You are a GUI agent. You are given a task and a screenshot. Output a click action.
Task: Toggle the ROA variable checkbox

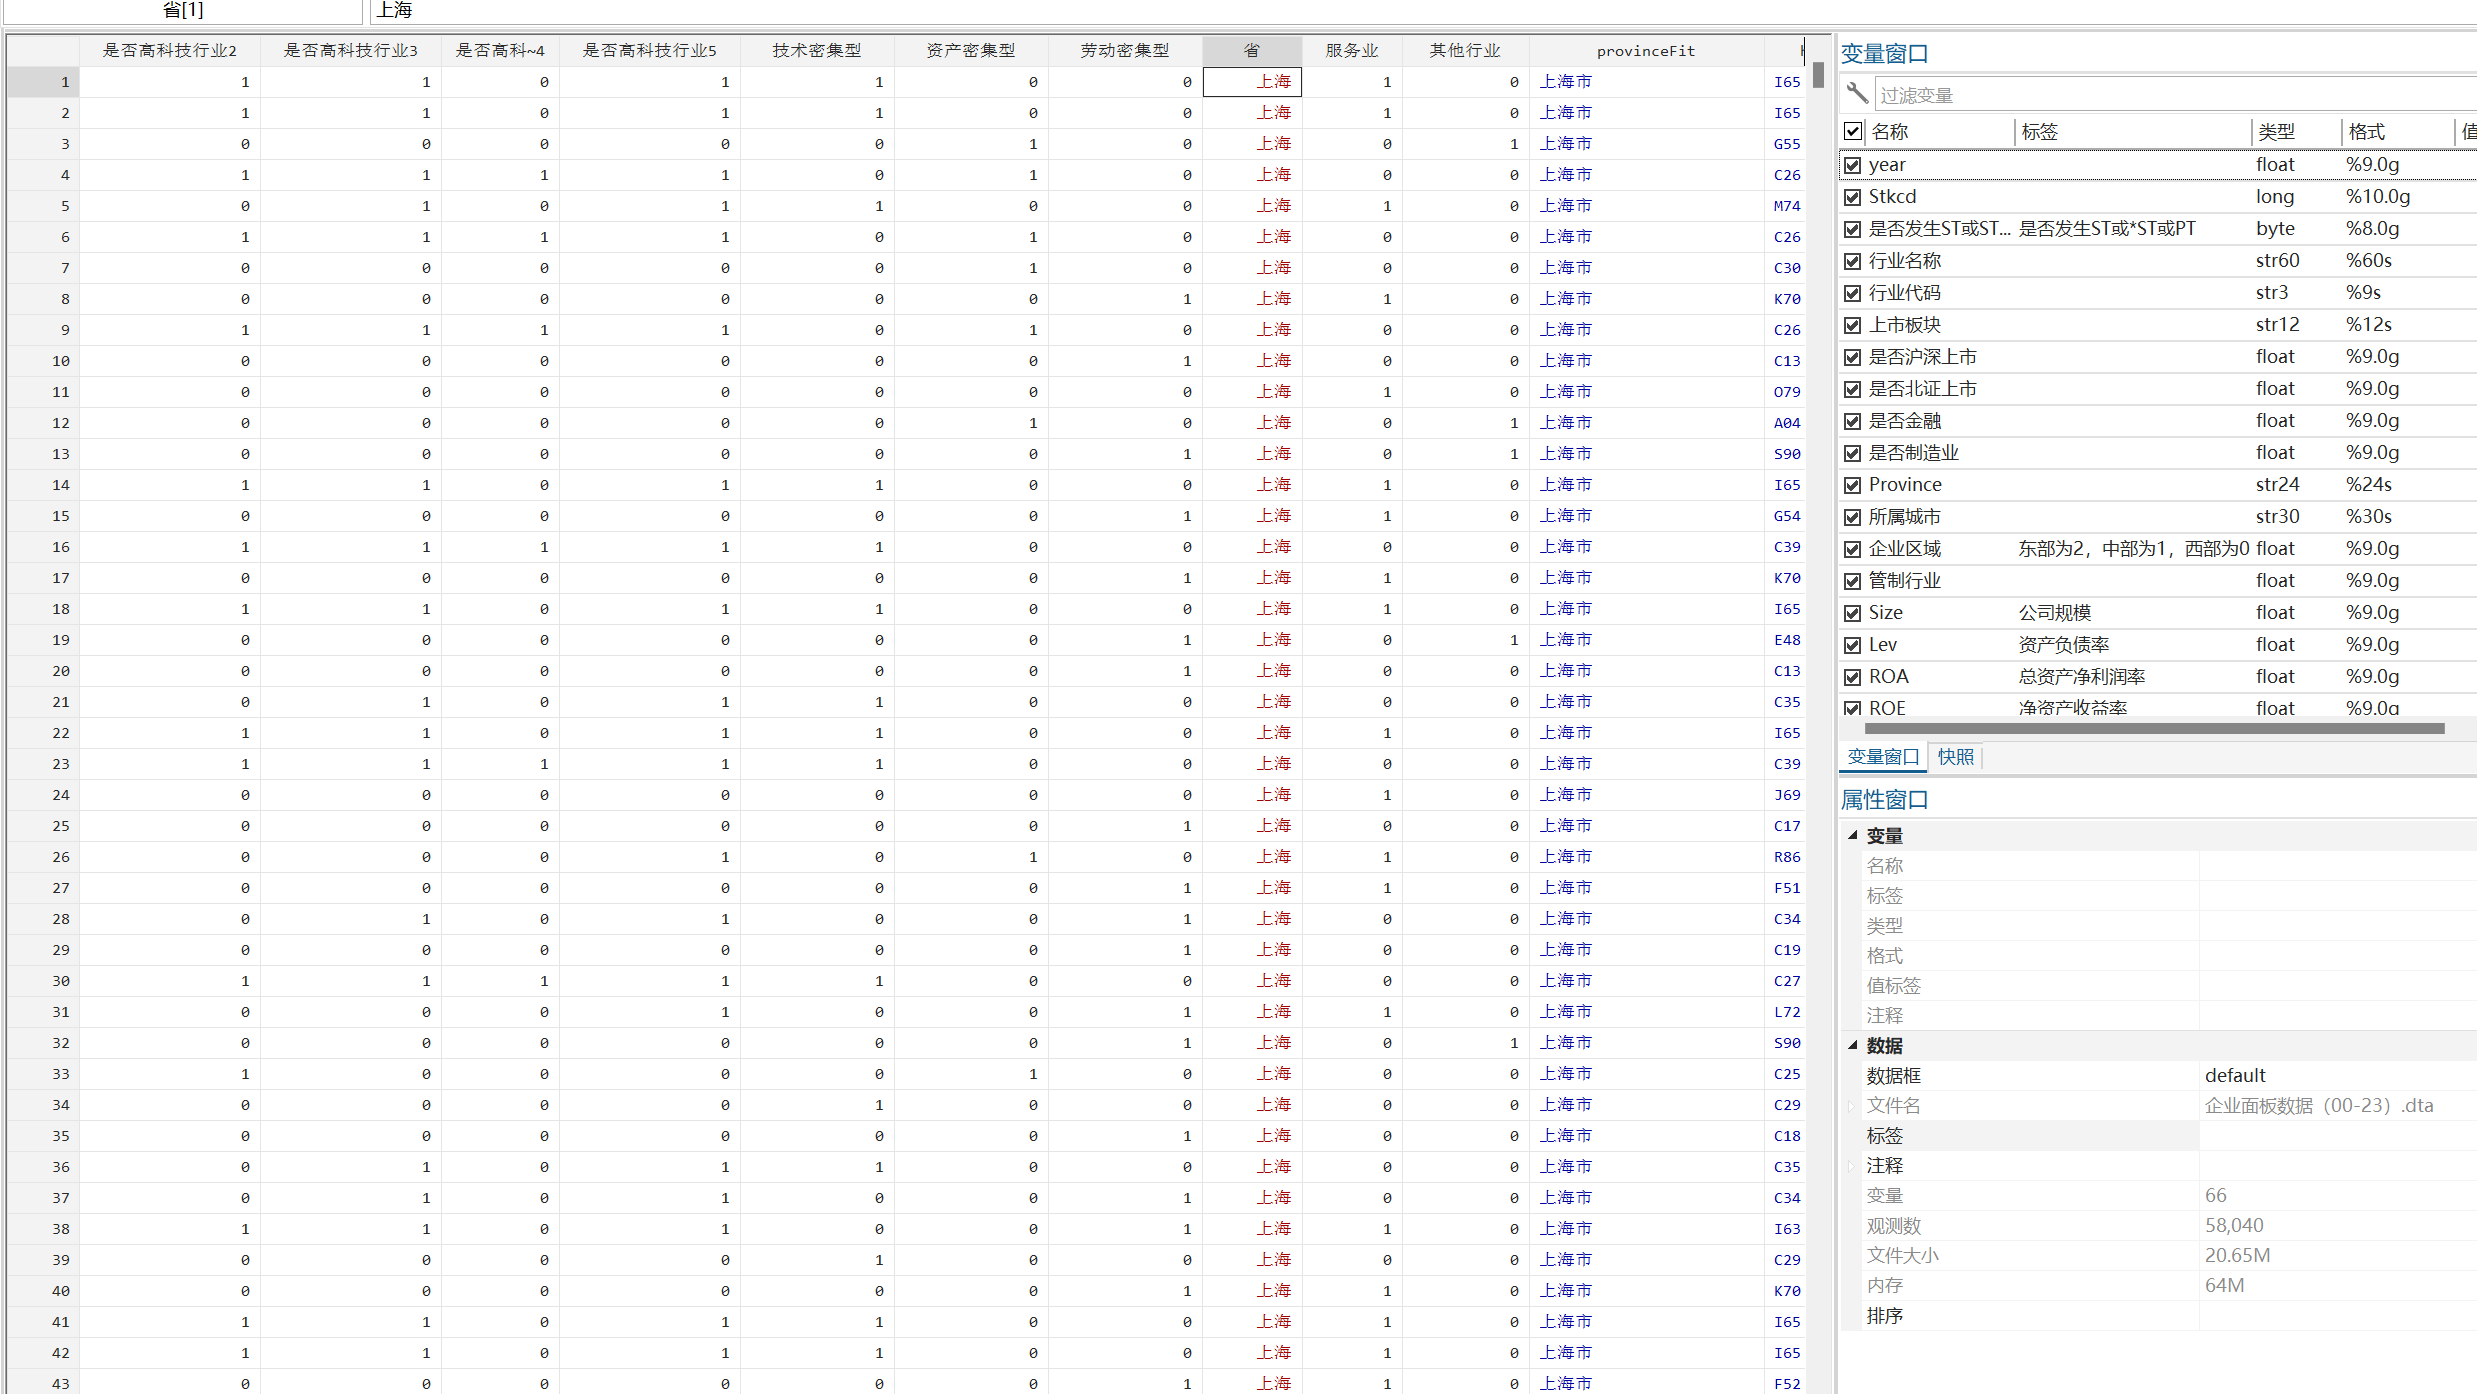pyautogui.click(x=1853, y=677)
